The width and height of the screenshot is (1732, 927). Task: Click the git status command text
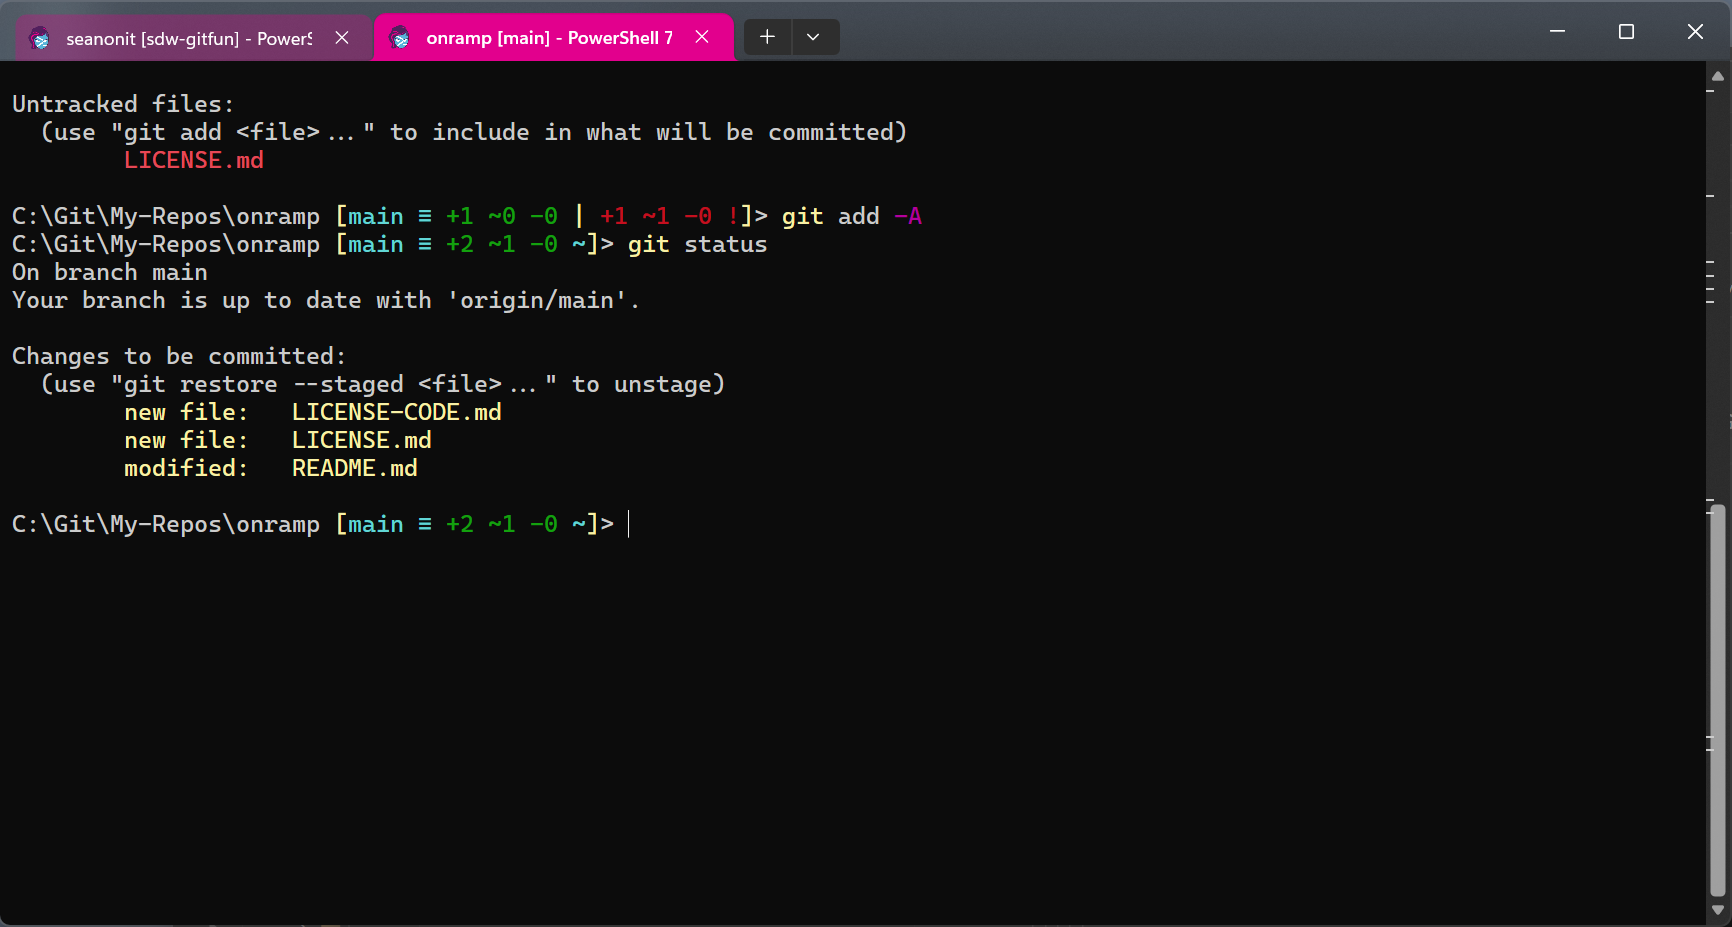[697, 243]
